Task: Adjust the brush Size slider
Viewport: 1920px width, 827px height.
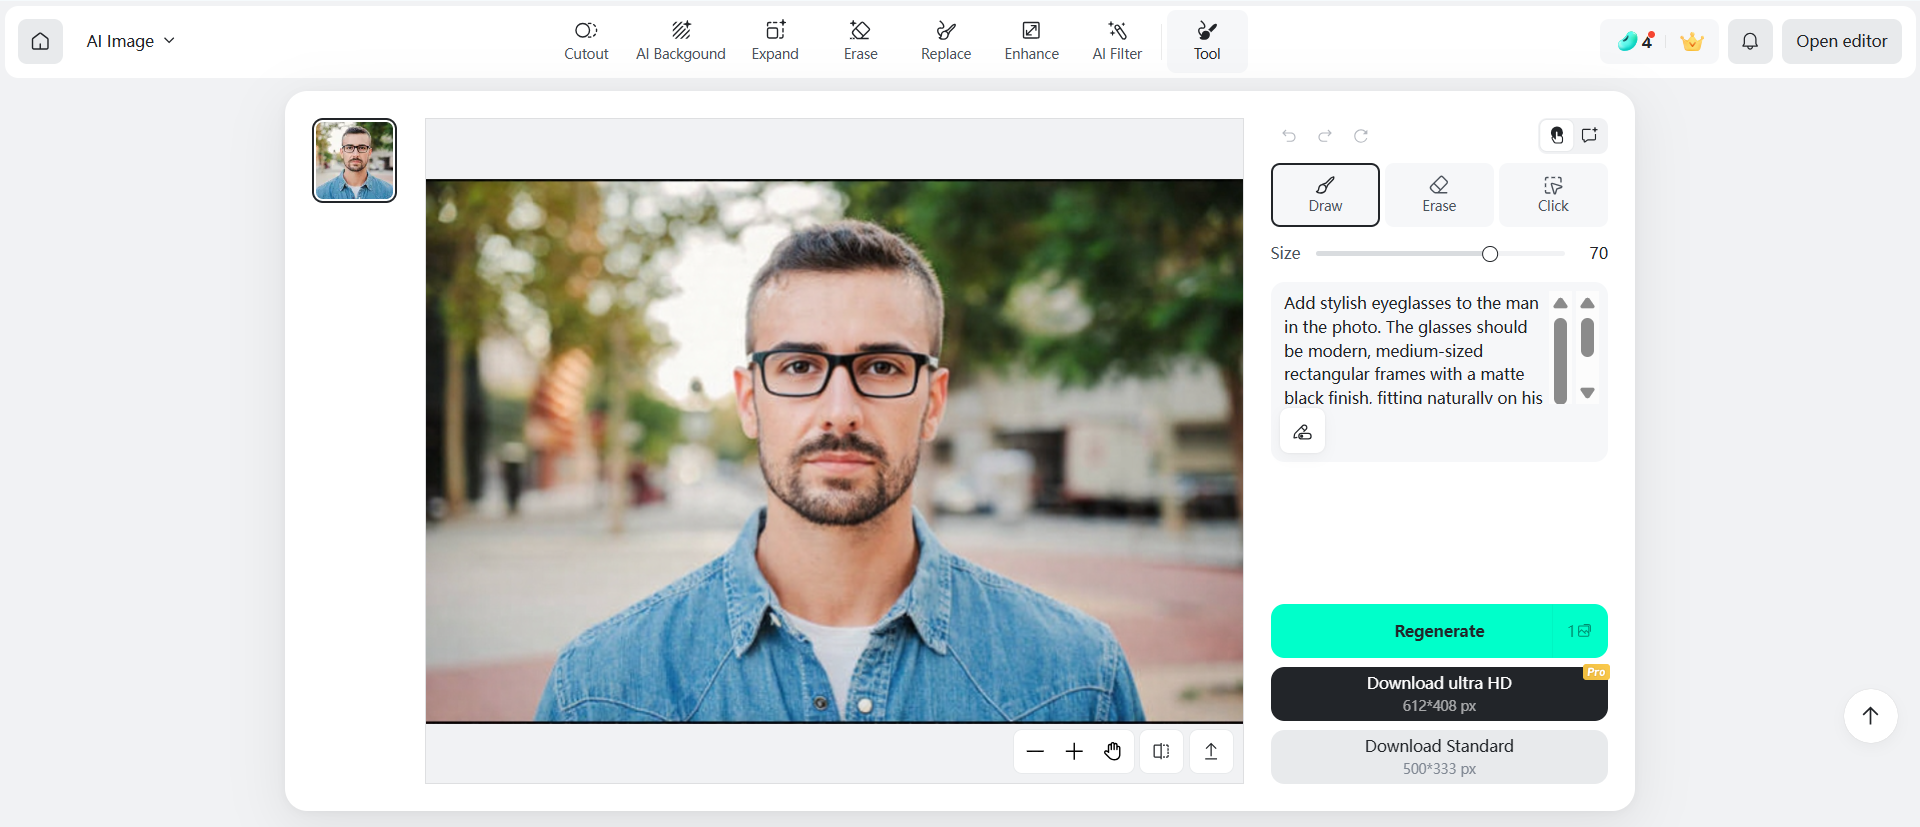Action: point(1490,254)
